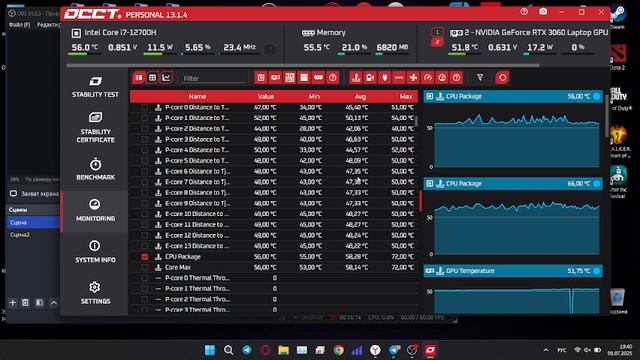Open taskbar Search

[229, 350]
